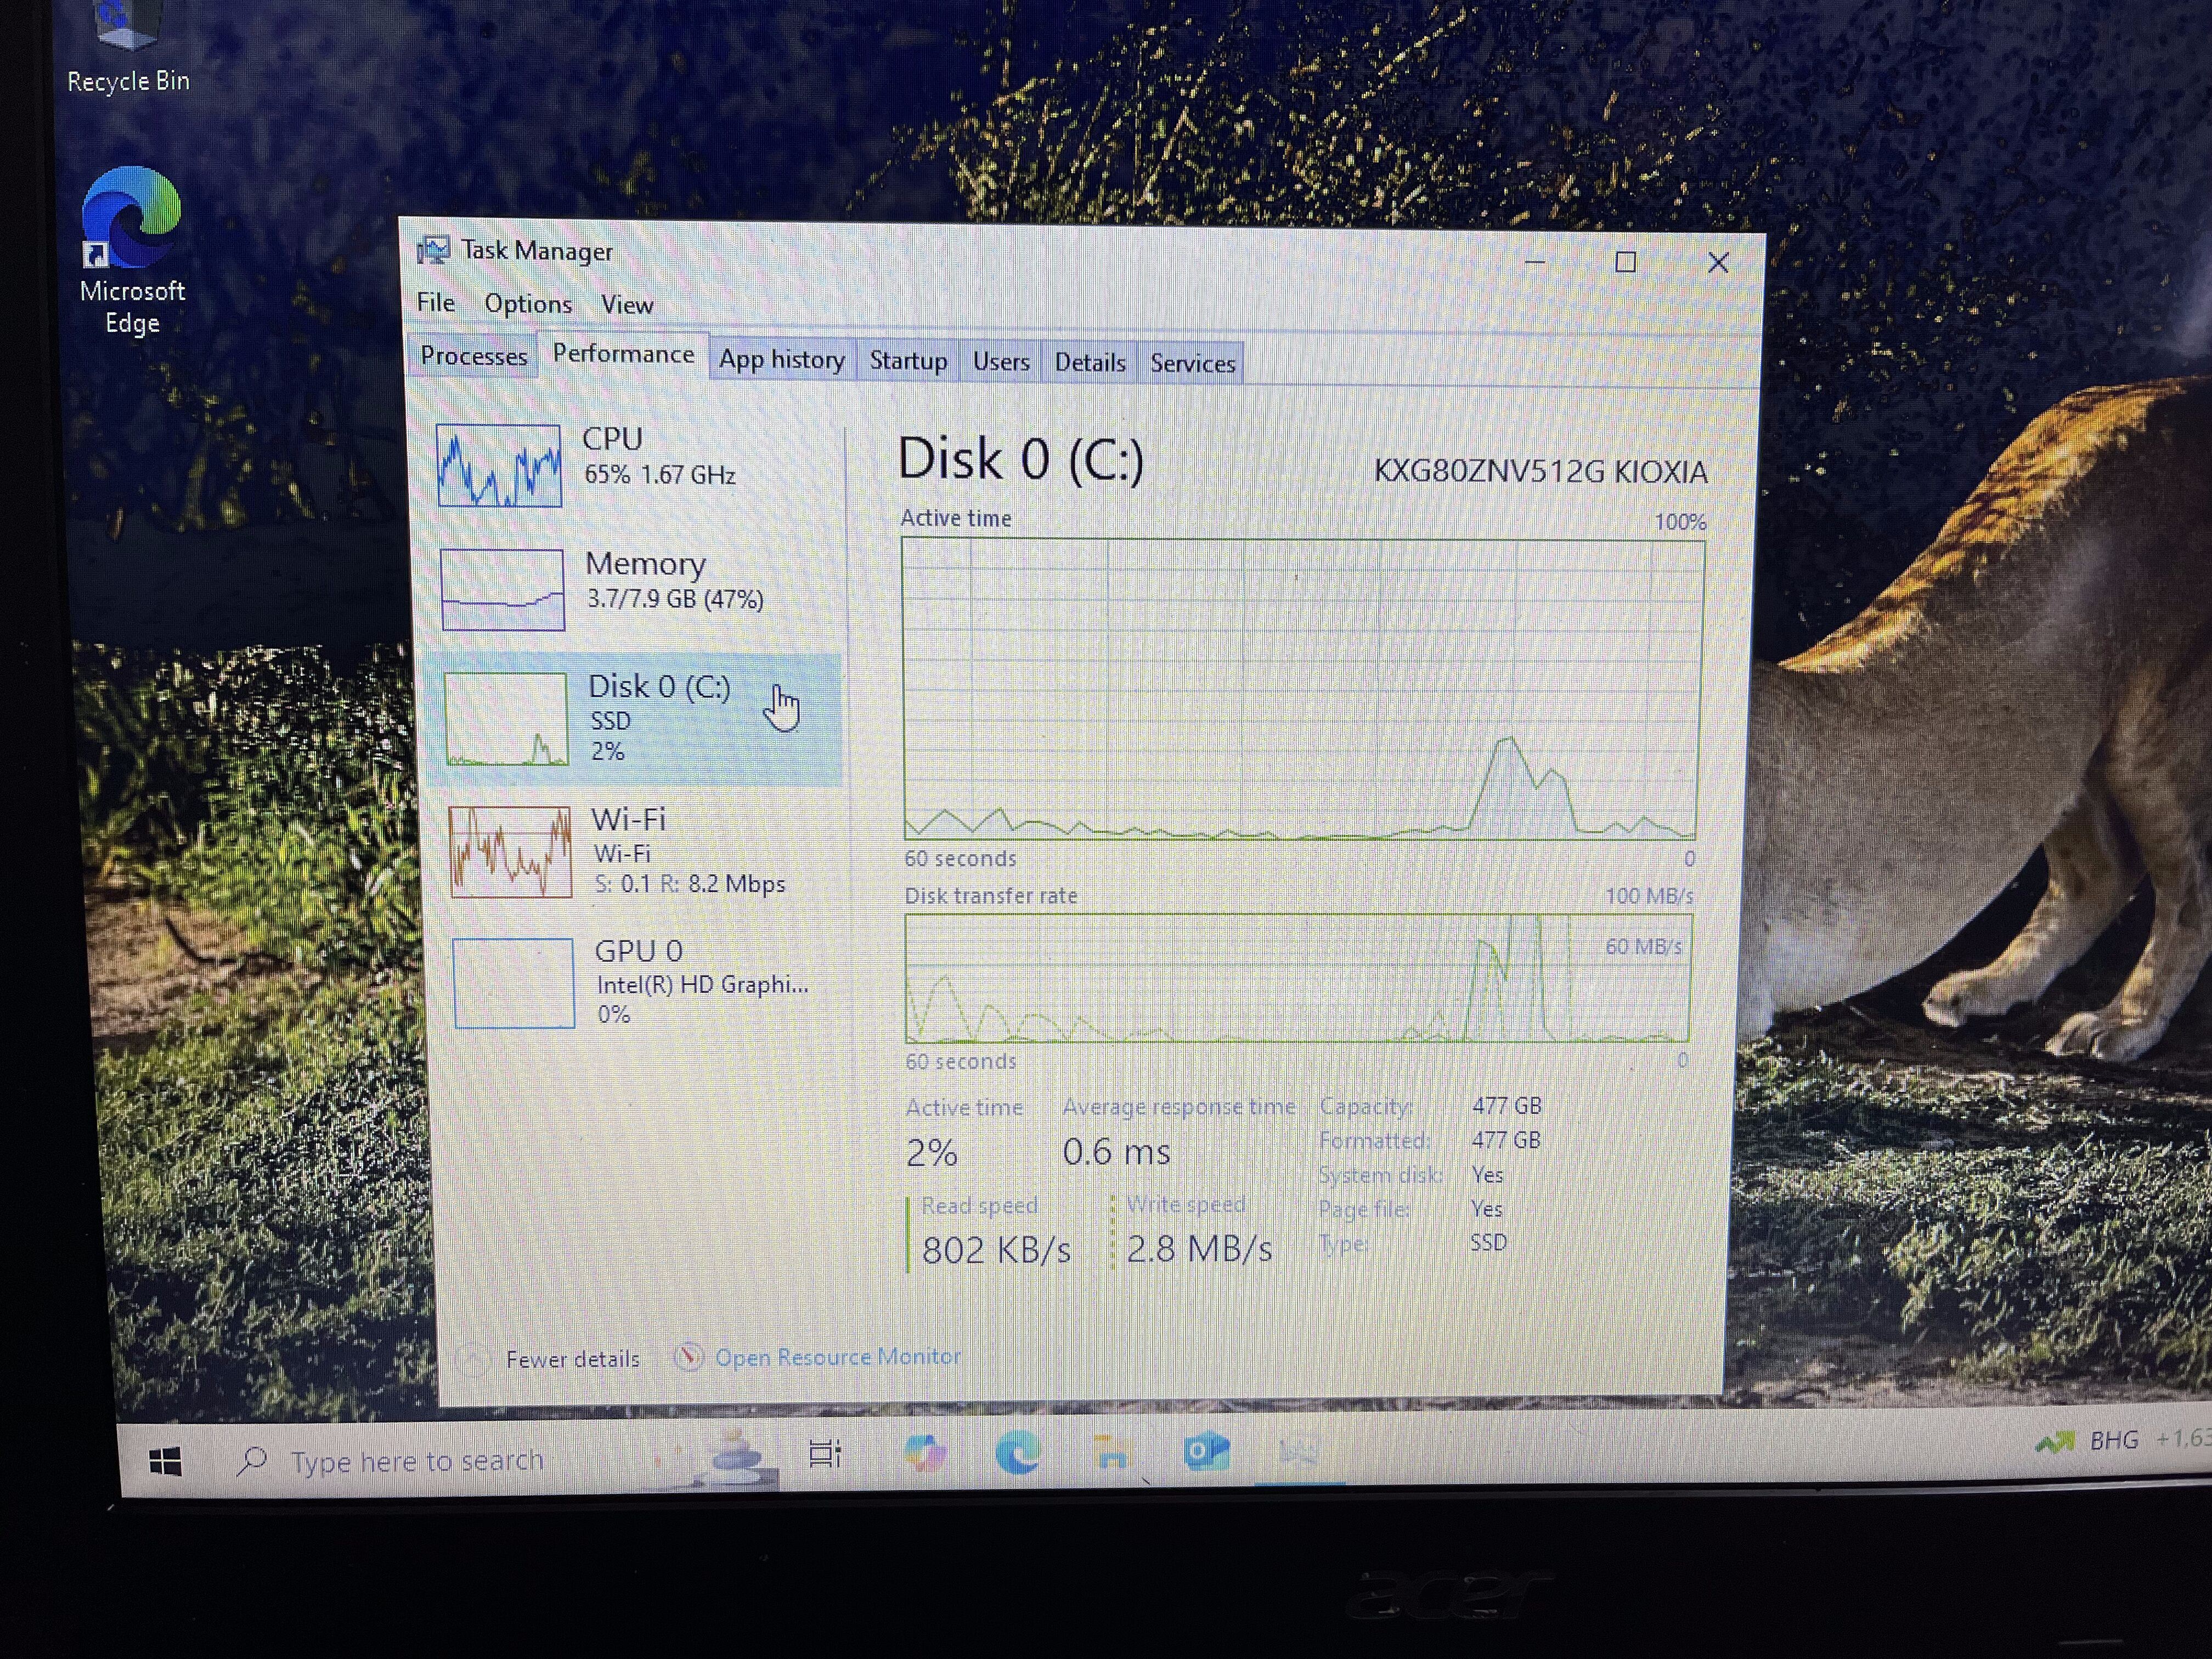Click the 2.8 MB/s write speed value
Image resolution: width=2212 pixels, height=1659 pixels.
click(1199, 1249)
